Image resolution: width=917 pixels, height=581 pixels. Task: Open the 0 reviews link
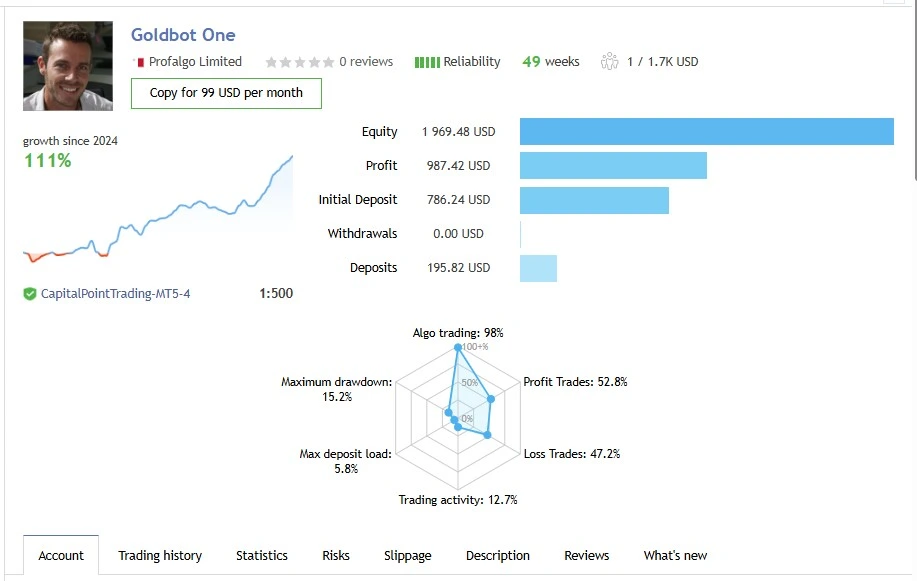coord(366,62)
